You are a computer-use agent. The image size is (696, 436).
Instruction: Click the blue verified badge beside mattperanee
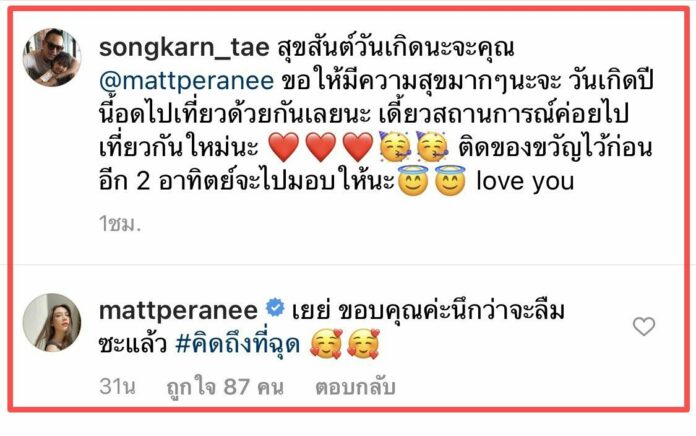click(275, 308)
